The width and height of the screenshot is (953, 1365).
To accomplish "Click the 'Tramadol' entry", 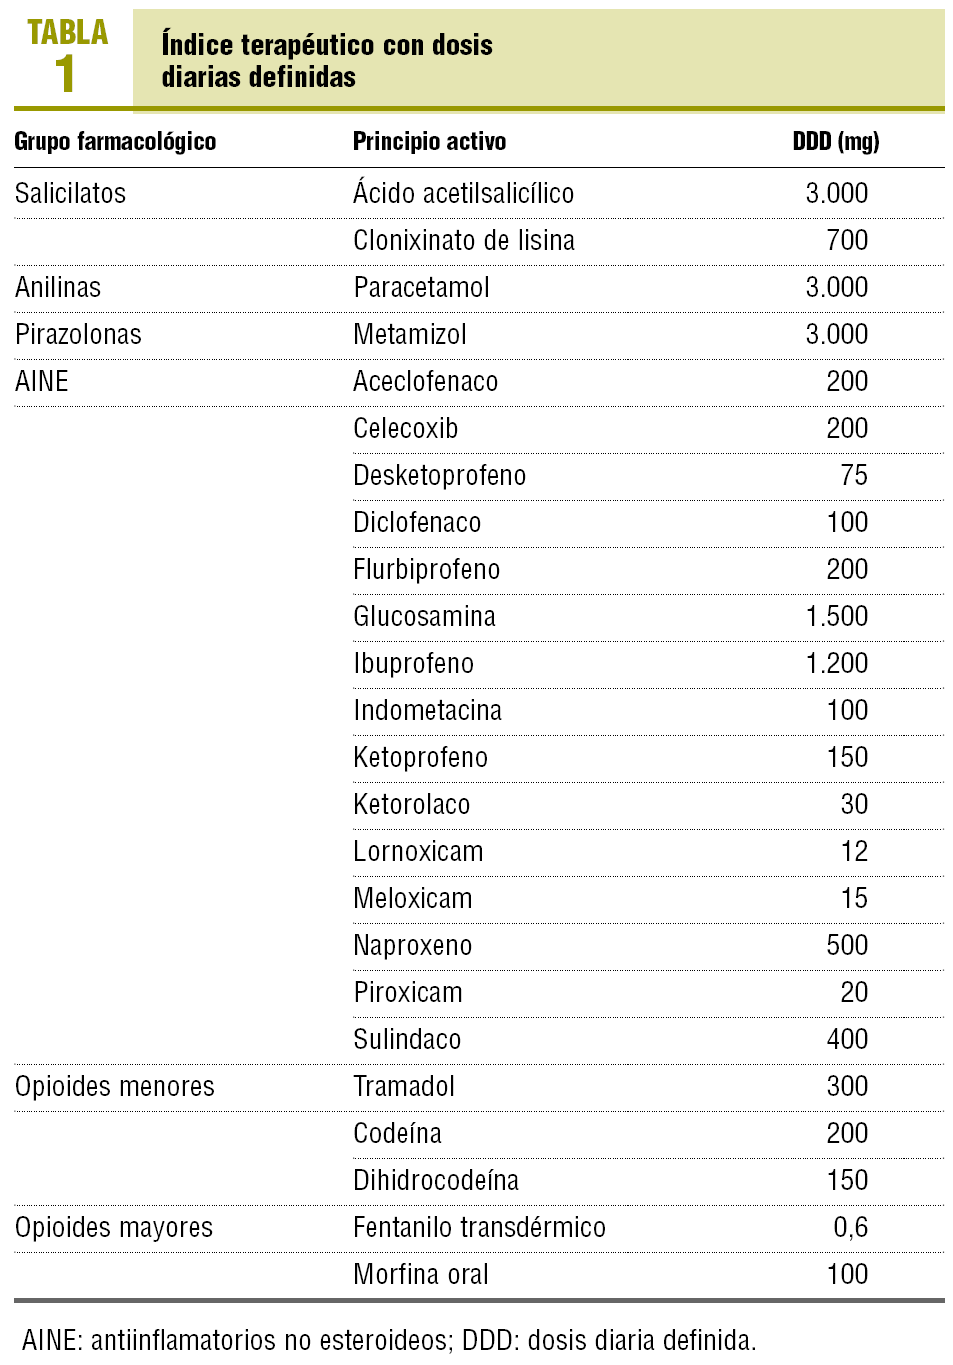I will (x=404, y=1087).
